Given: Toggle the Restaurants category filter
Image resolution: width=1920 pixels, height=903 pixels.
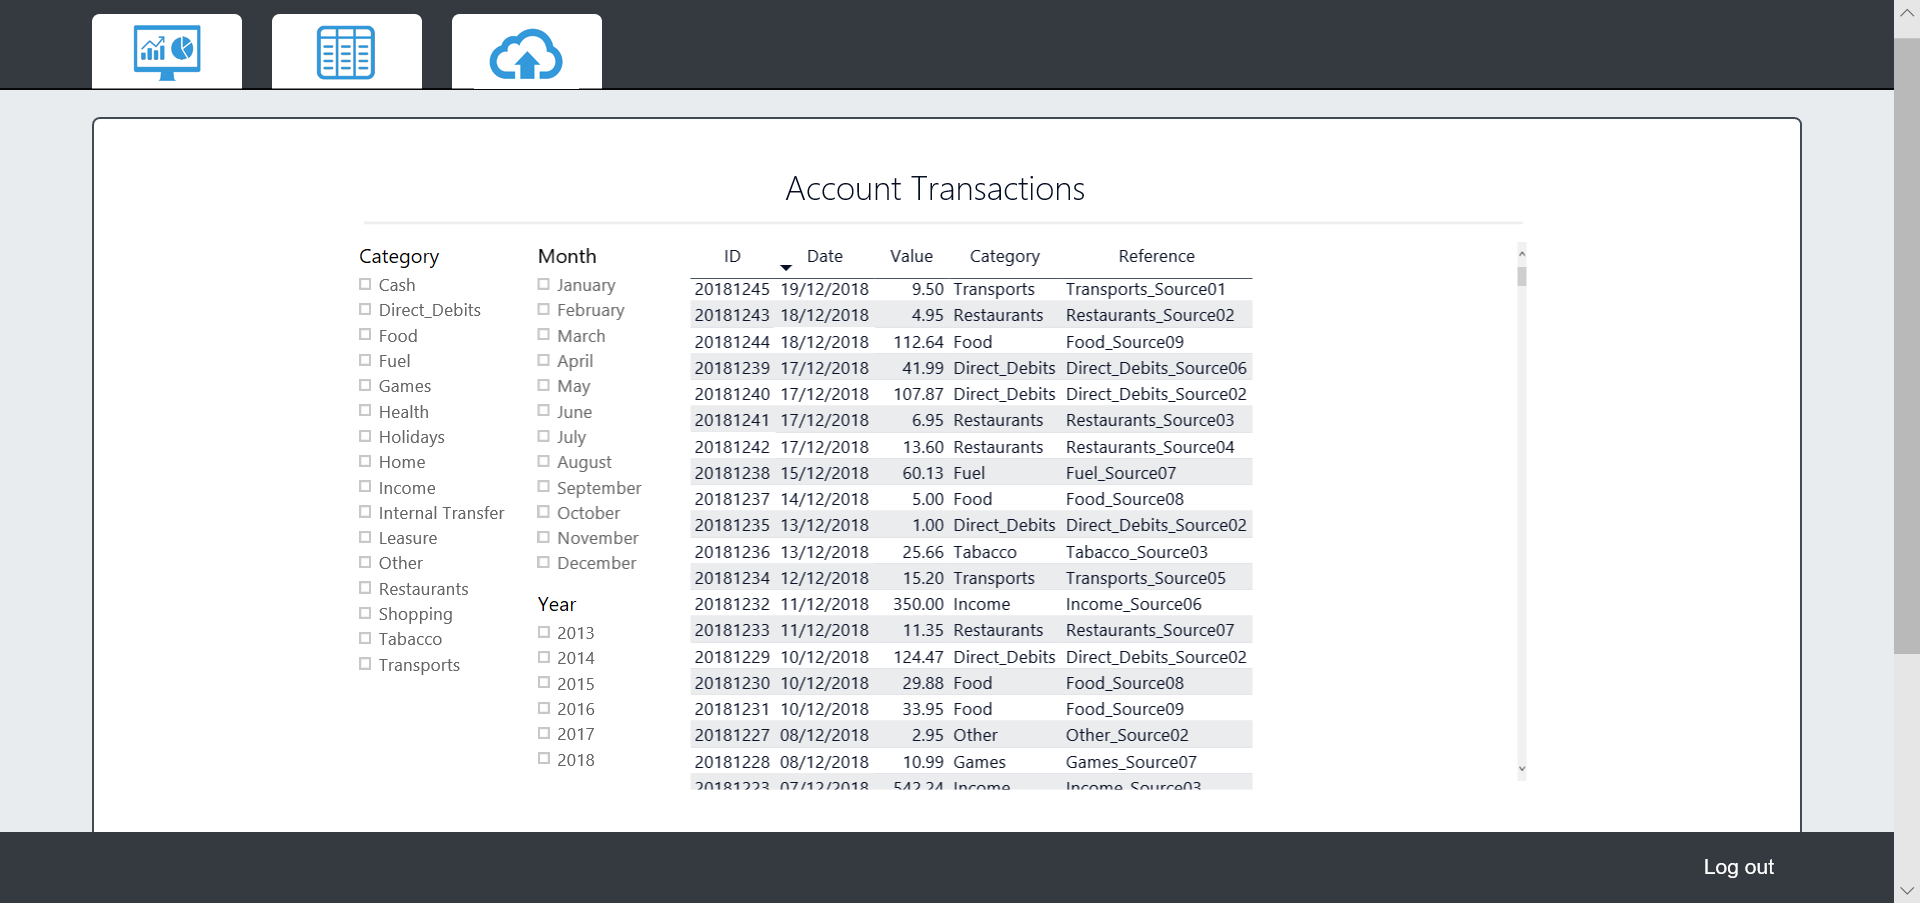Looking at the screenshot, I should tap(365, 588).
